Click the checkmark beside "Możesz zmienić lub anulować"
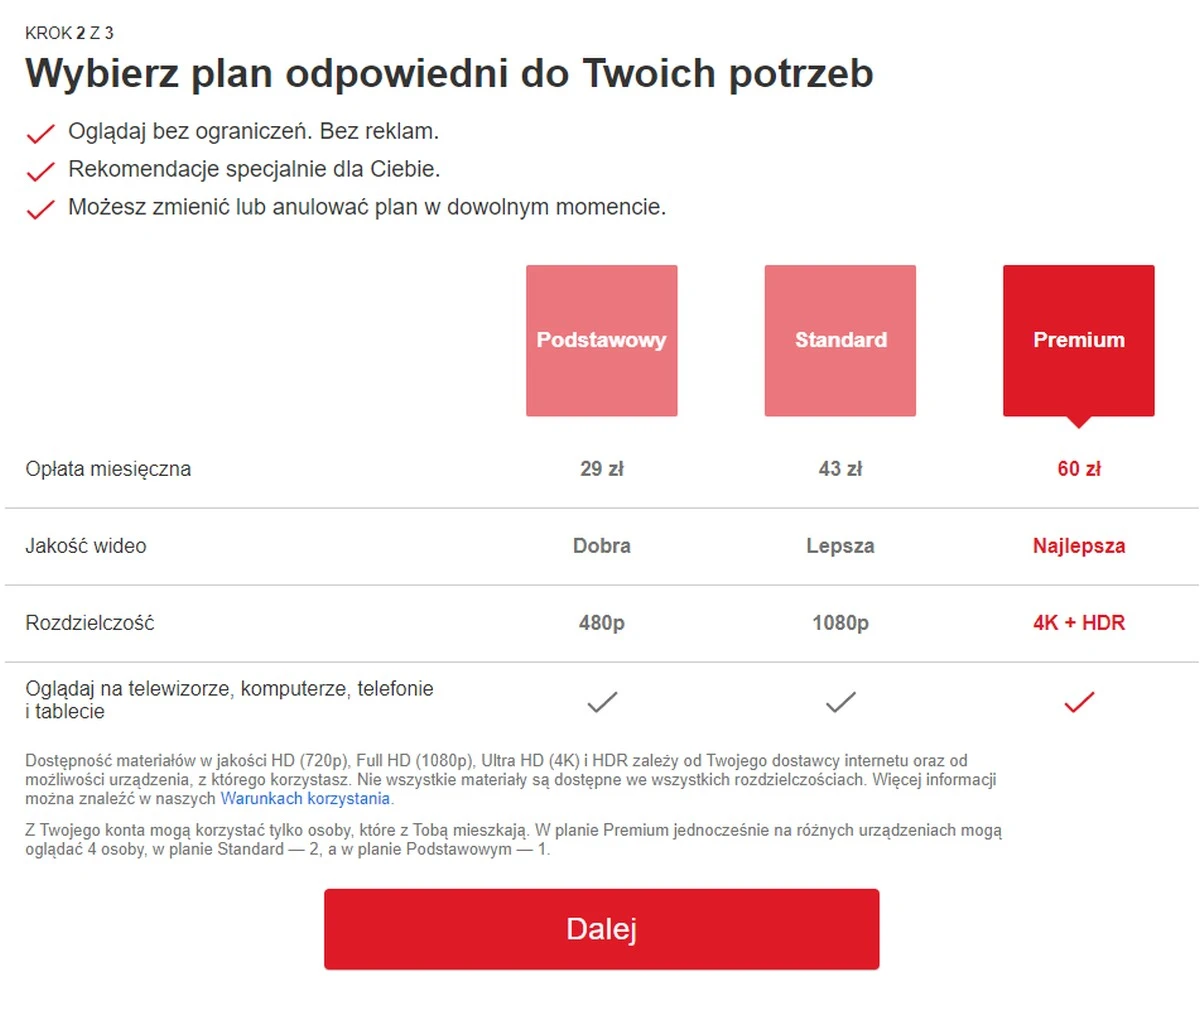The width and height of the screenshot is (1200, 1025). [x=40, y=209]
